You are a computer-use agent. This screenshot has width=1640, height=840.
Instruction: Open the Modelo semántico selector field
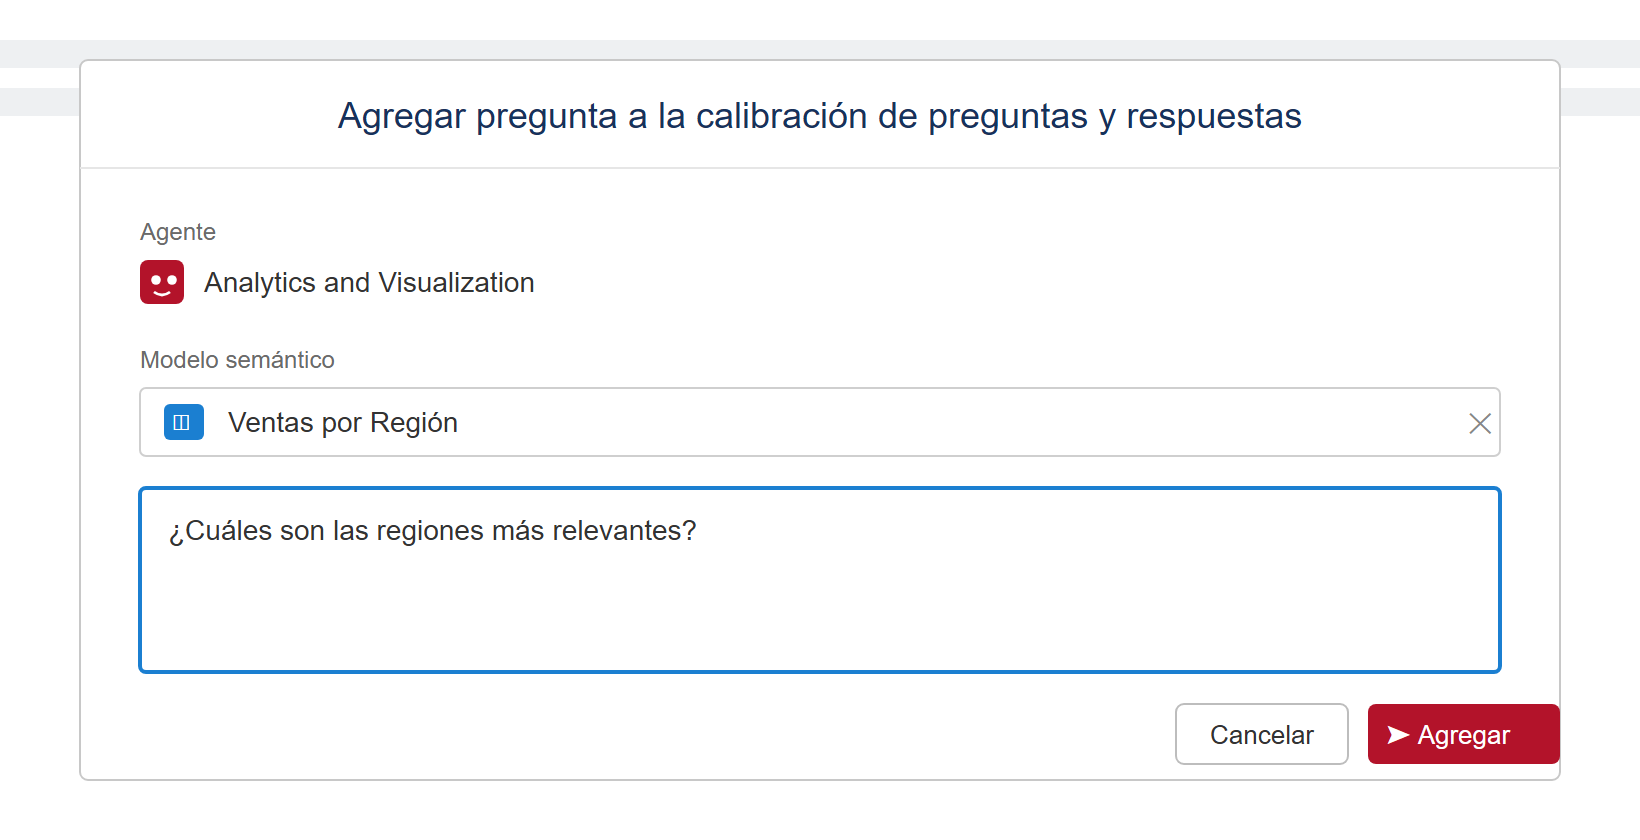coord(820,422)
